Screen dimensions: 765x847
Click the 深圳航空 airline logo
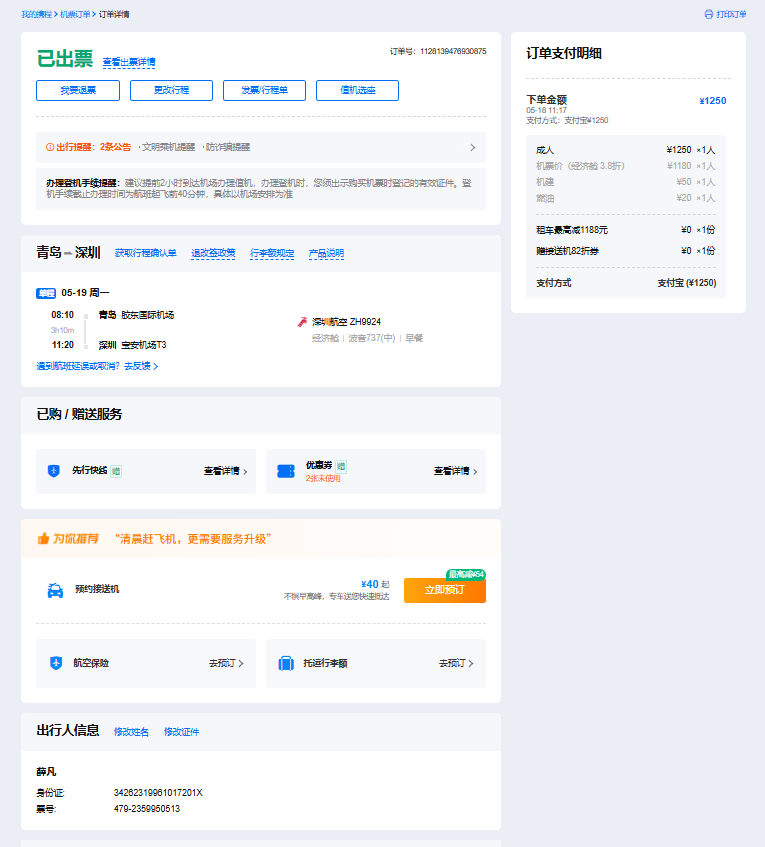(302, 322)
